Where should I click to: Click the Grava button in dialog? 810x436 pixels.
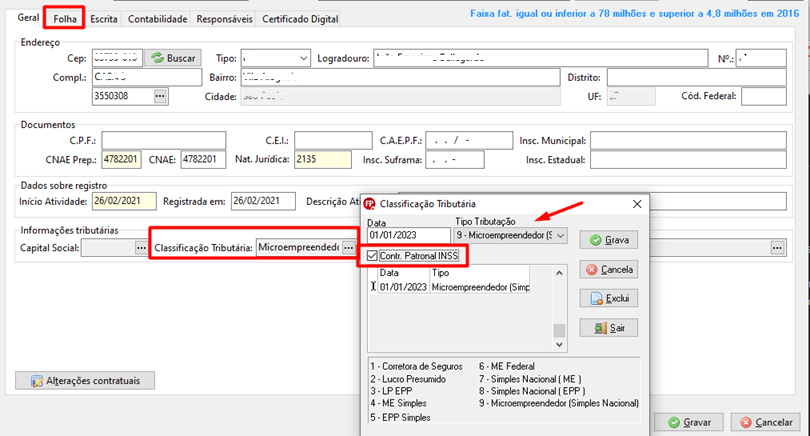tap(609, 240)
